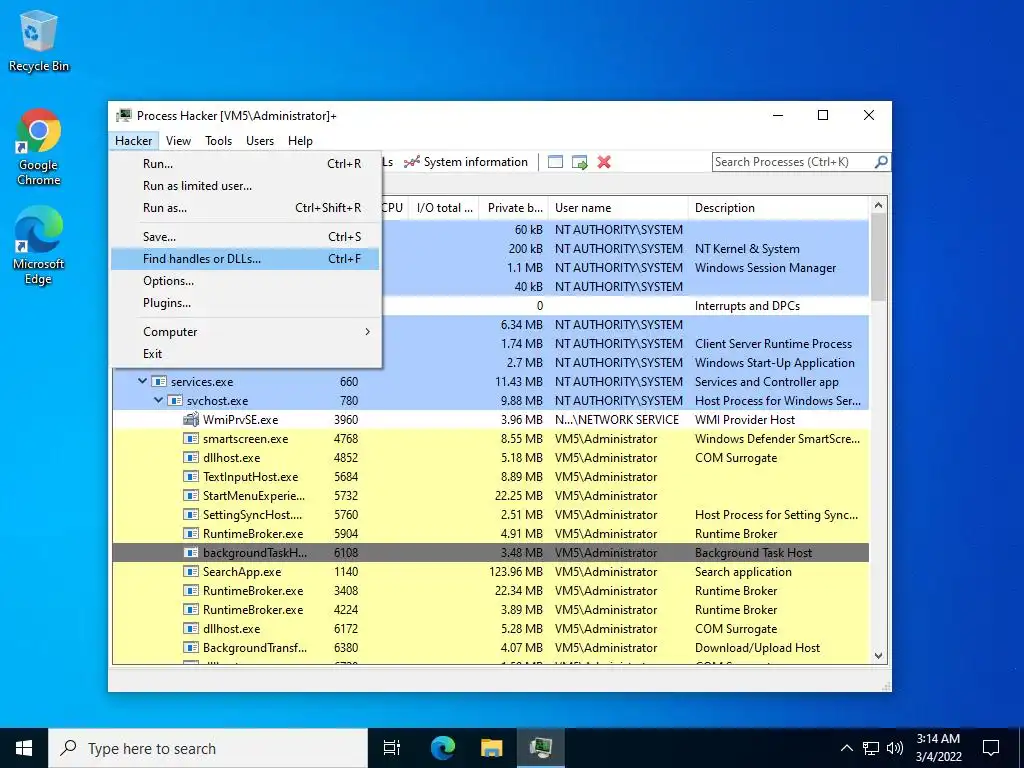The image size is (1024, 768).
Task: Select Run as... menu entry
Action: (x=245, y=208)
